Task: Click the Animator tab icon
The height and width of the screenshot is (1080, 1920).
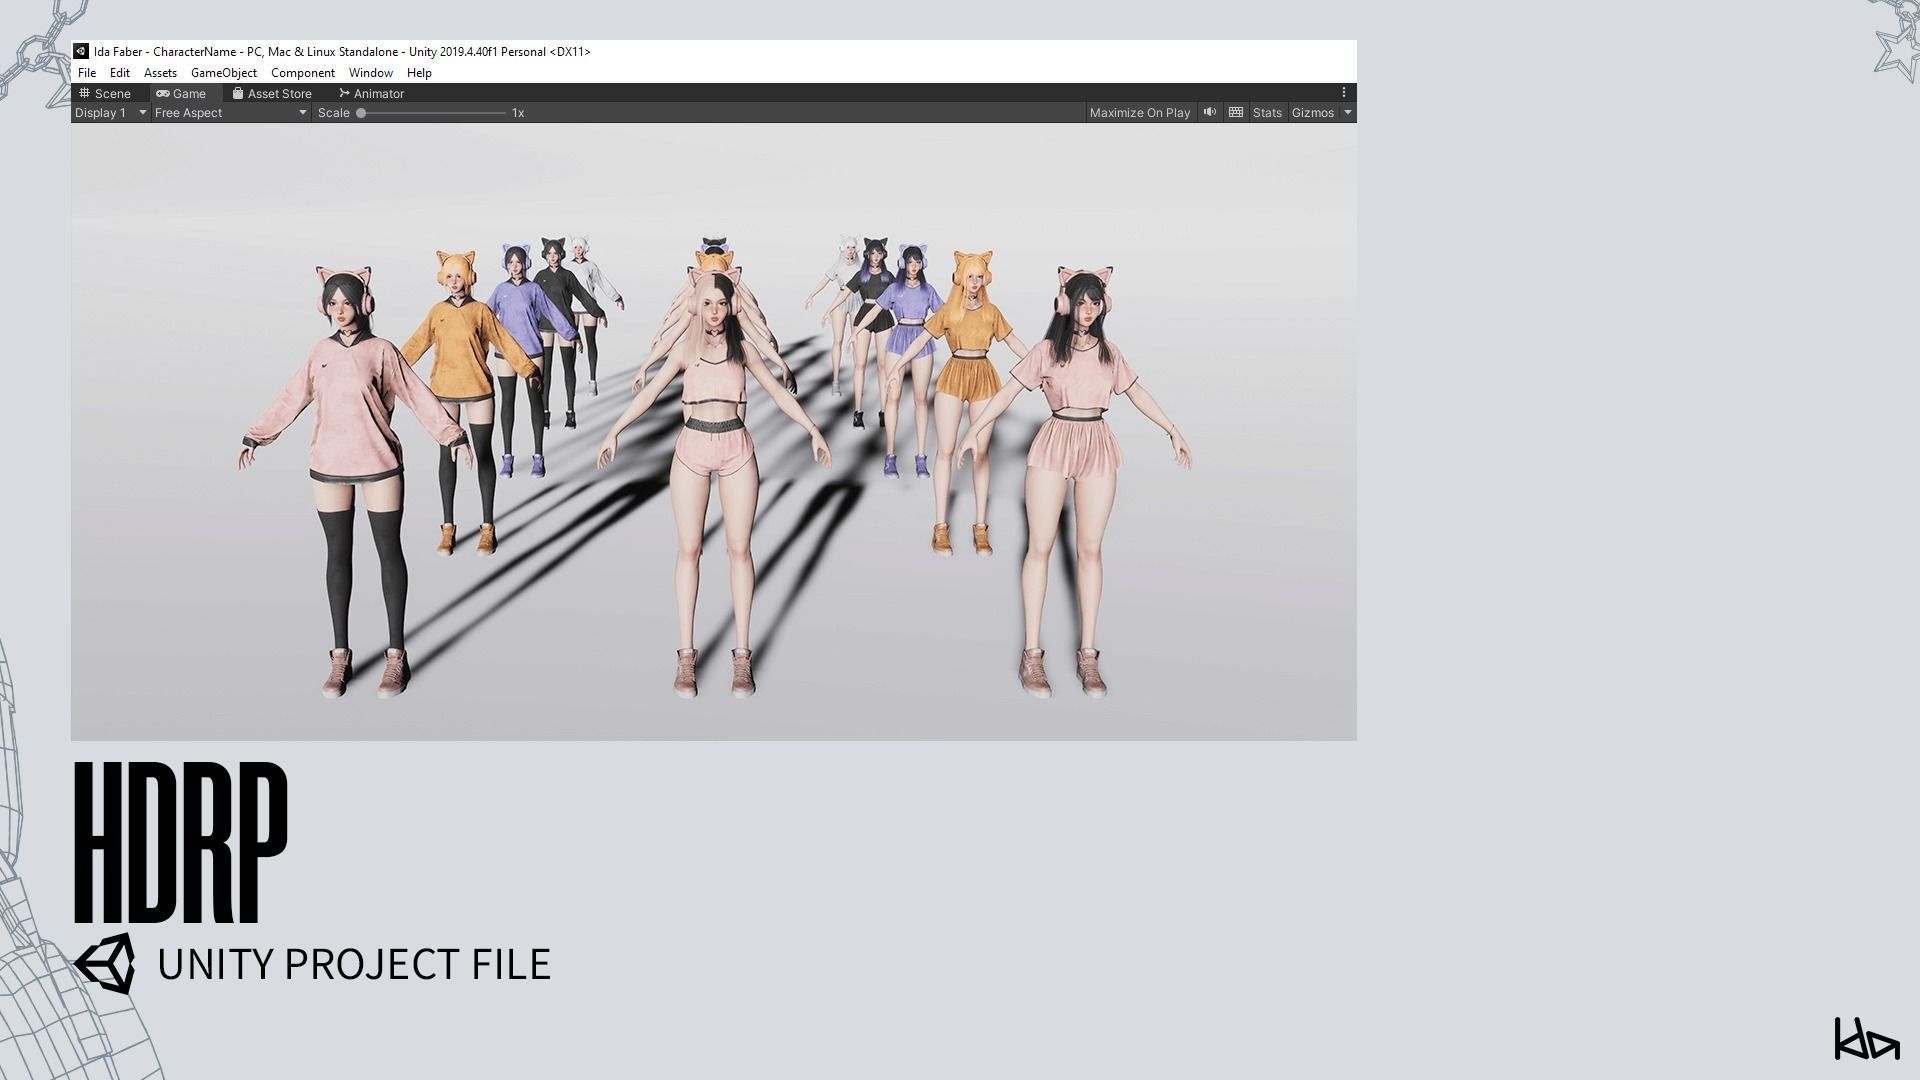Action: (x=344, y=93)
